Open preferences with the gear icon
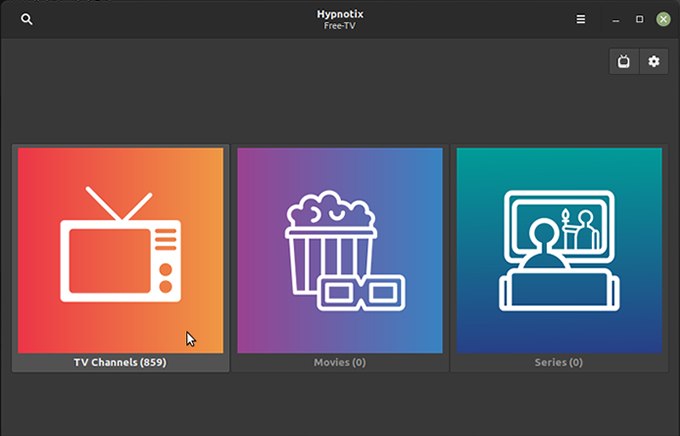Screen dimensions: 680x436 (x=654, y=61)
